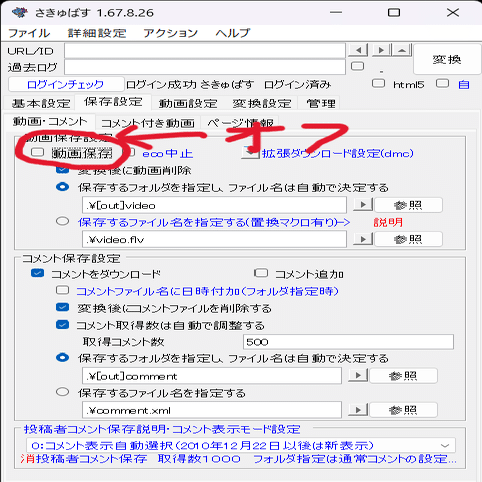
Task: Select video radio 保存するフォルダを指定し
Action: [x=62, y=187]
